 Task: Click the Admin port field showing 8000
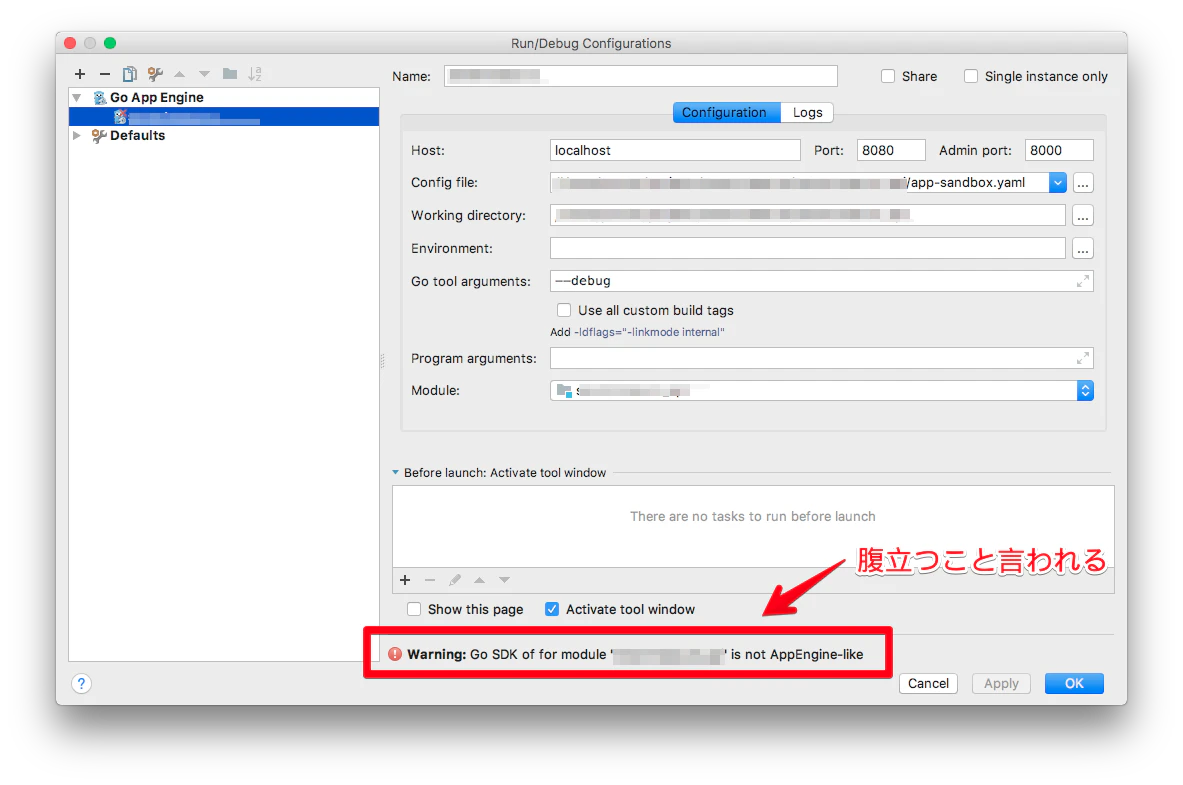[1059, 150]
